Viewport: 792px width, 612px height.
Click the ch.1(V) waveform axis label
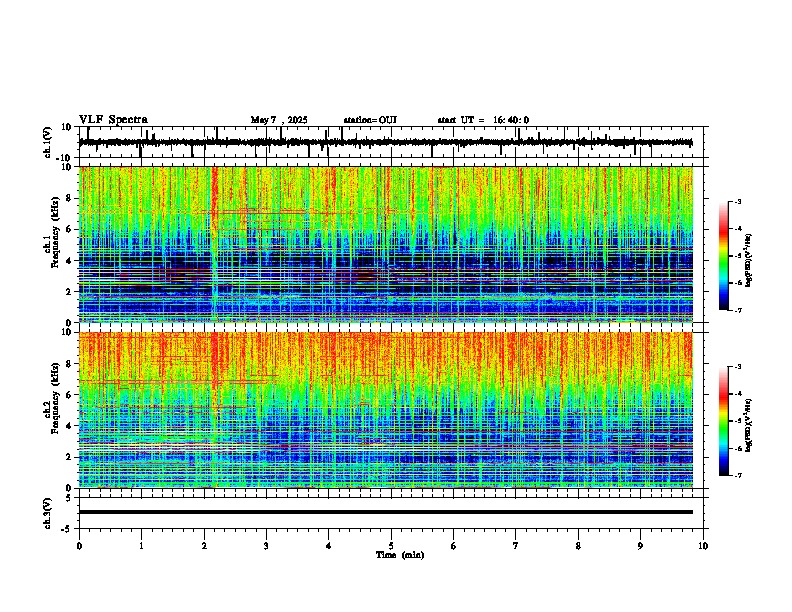coord(48,142)
